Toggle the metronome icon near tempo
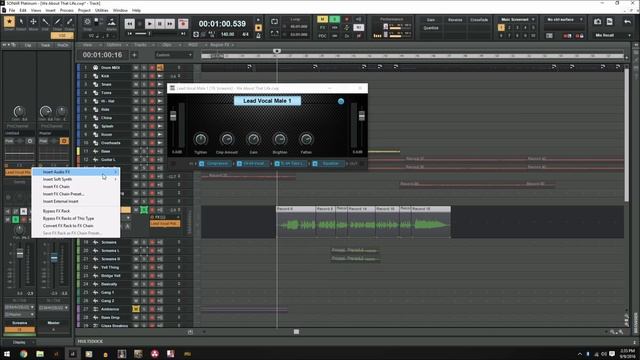The image size is (640, 360). (x=258, y=36)
